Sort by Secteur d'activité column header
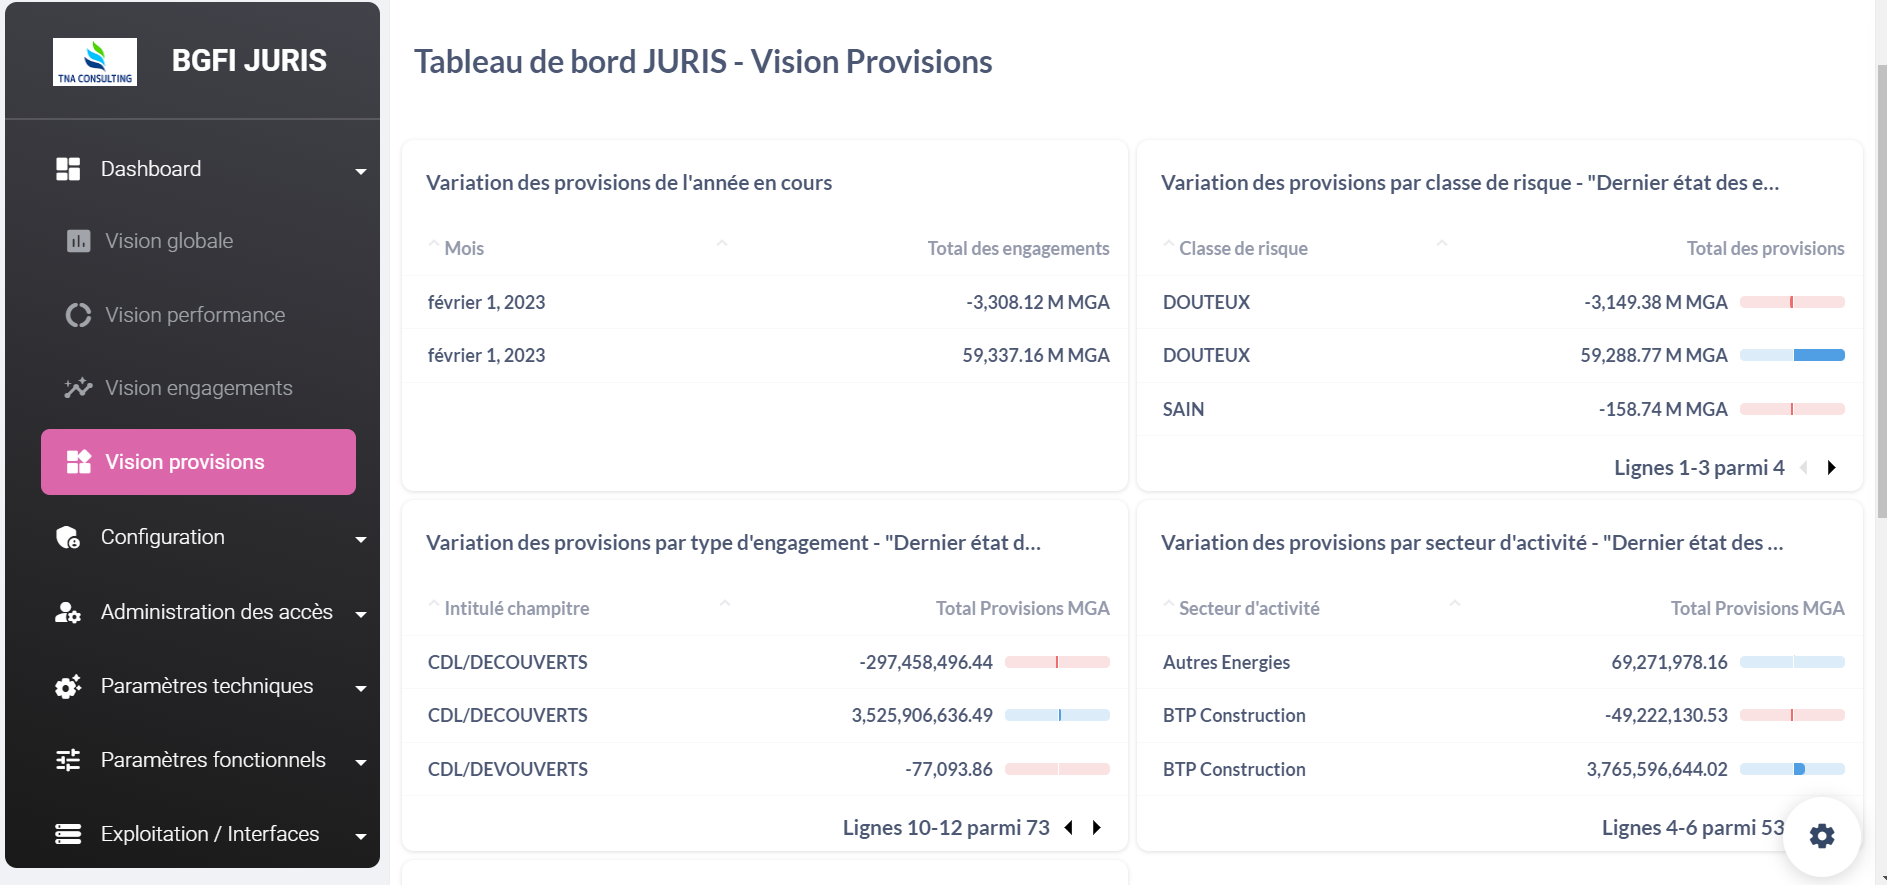Viewport: 1887px width, 885px height. point(1249,608)
